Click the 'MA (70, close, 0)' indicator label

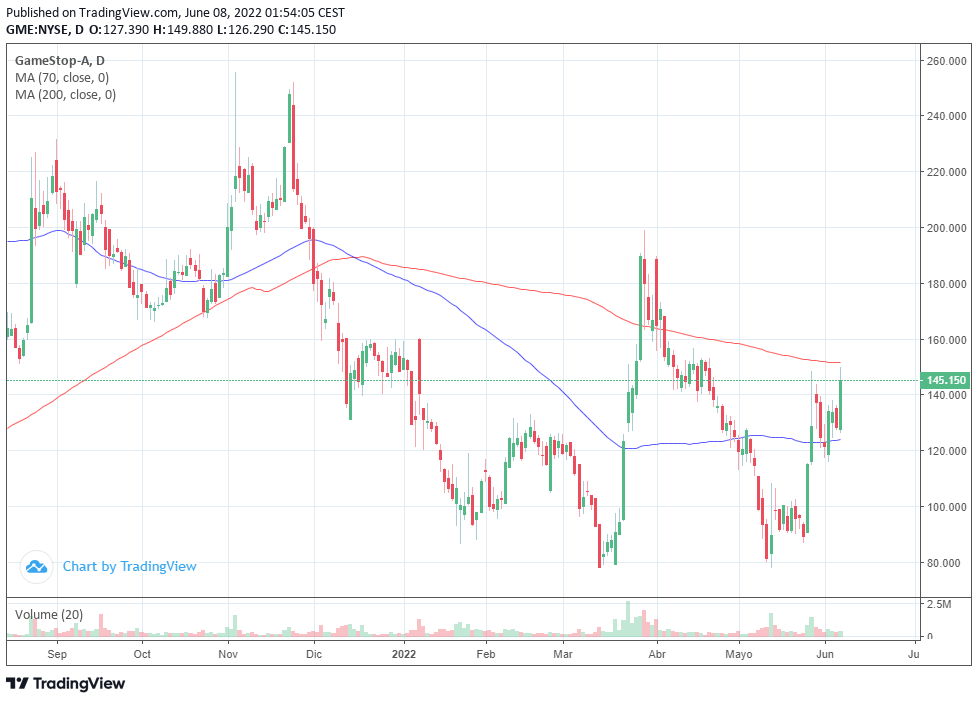pos(62,78)
